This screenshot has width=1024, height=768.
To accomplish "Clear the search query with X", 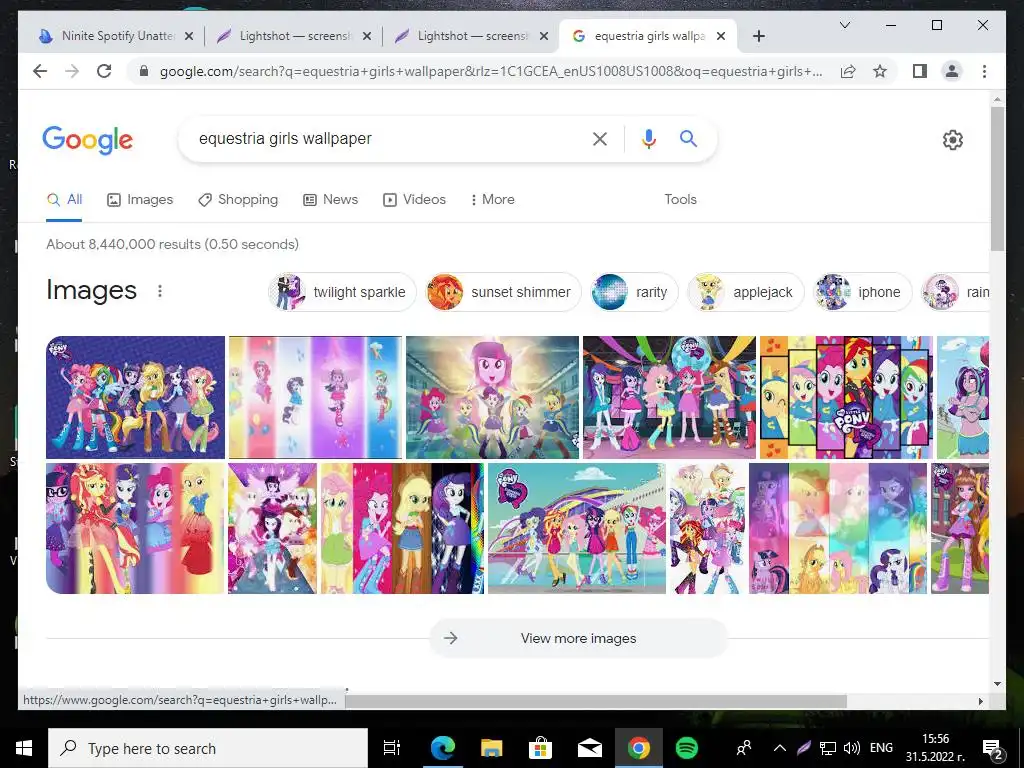I will (x=600, y=138).
